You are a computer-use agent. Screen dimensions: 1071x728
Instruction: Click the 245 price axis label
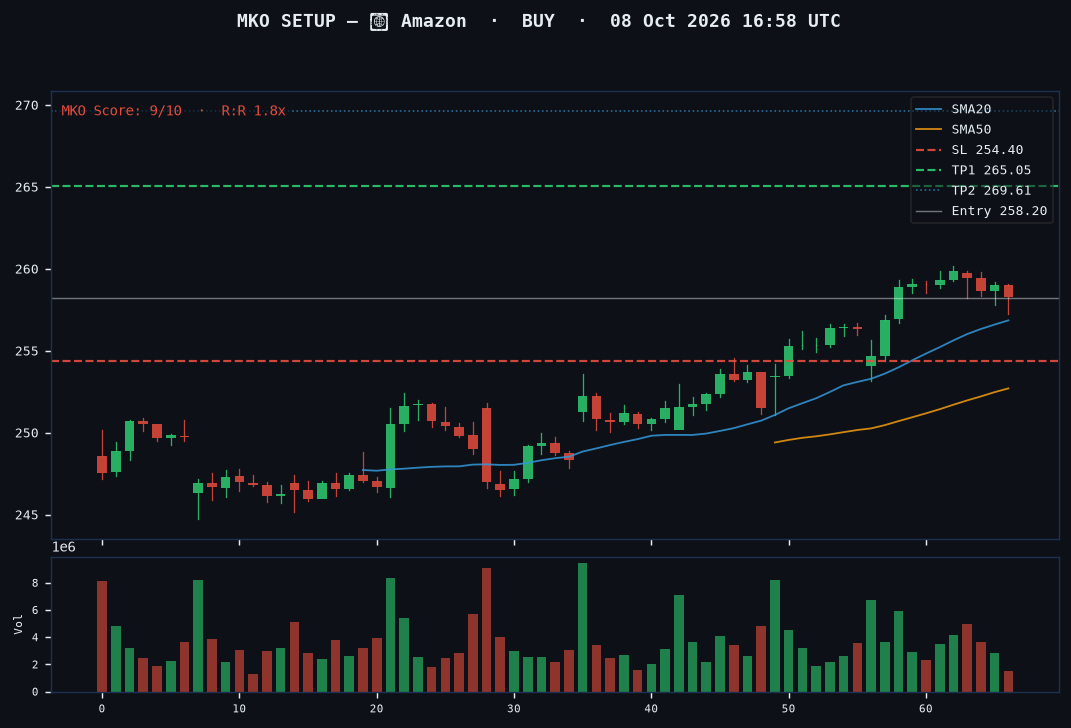(27, 516)
